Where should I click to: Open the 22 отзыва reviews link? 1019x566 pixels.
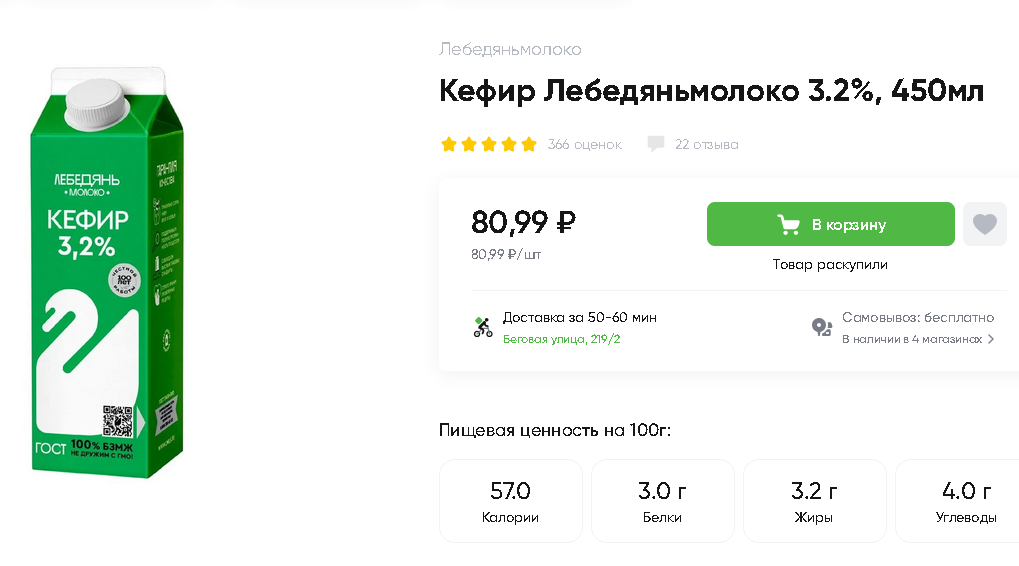[x=706, y=144]
